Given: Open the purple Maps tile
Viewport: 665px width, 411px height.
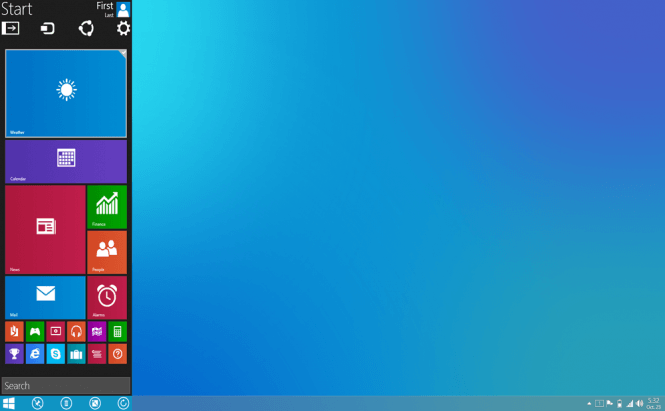Looking at the screenshot, I should (97, 332).
